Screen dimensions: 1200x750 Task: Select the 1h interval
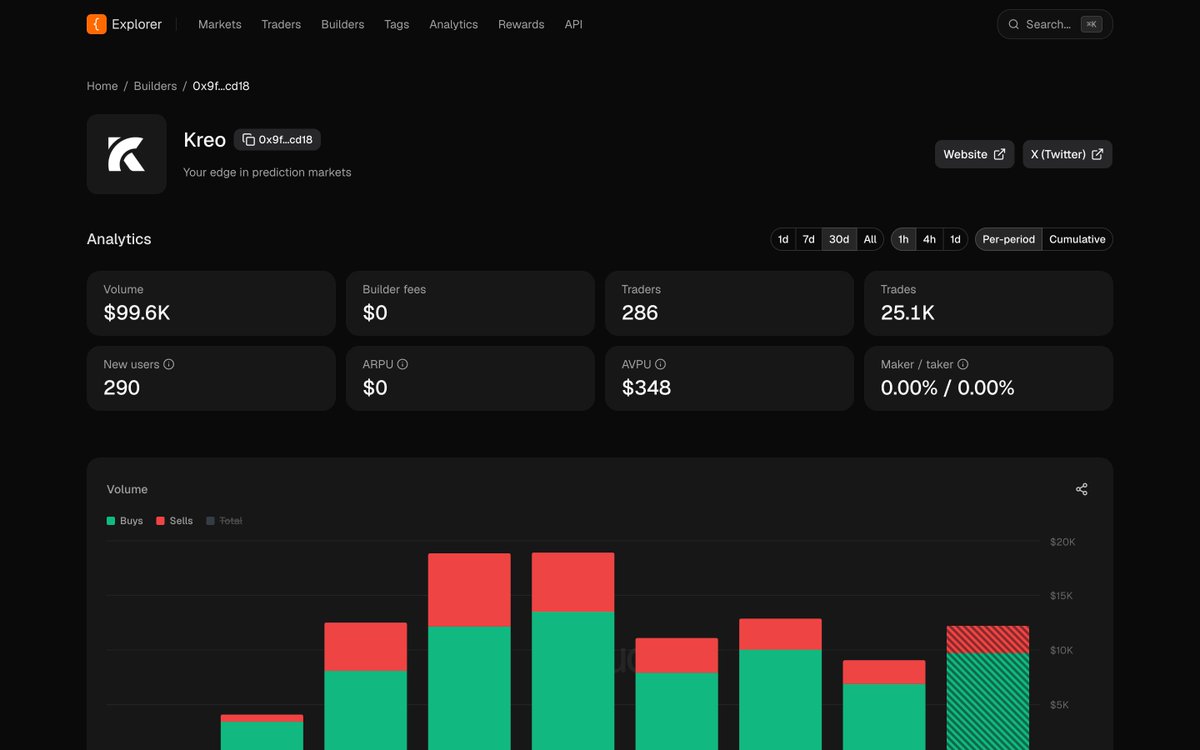903,239
